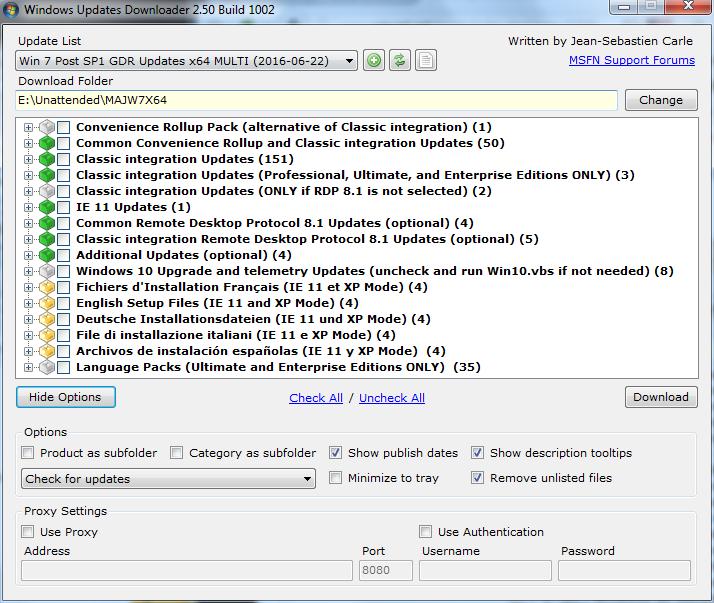Select the File di installazione italiani row text
This screenshot has height=603, width=714.
(236, 335)
